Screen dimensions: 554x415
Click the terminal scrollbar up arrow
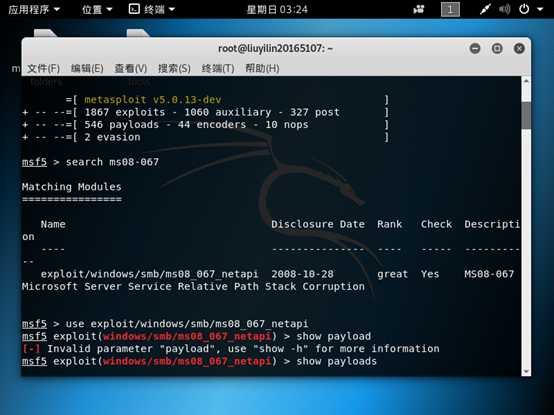coord(526,81)
